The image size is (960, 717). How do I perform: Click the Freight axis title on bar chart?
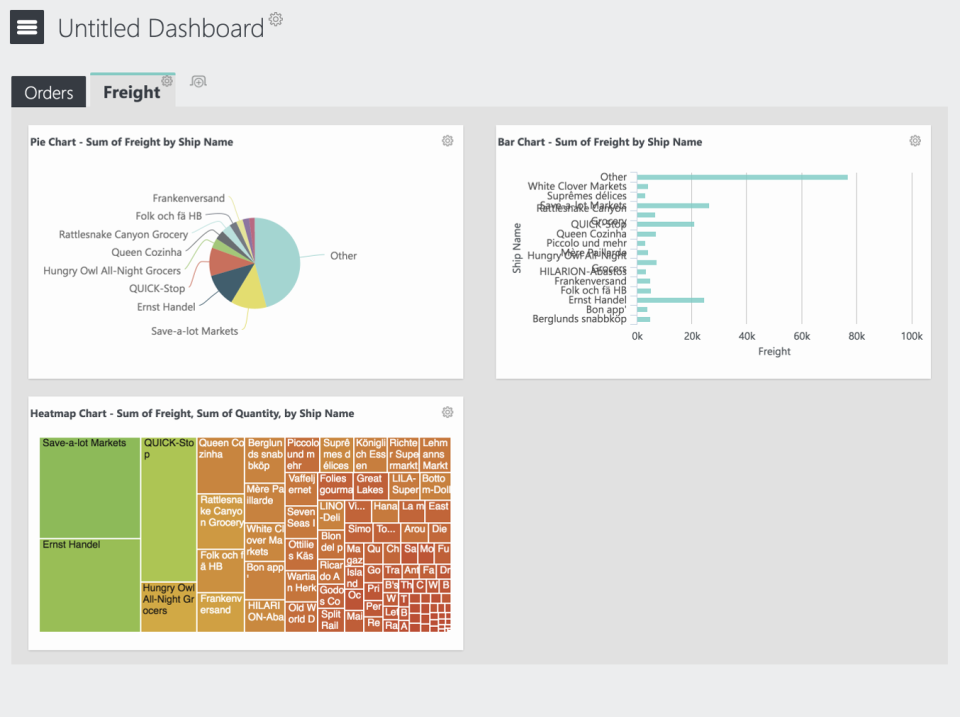(x=774, y=351)
